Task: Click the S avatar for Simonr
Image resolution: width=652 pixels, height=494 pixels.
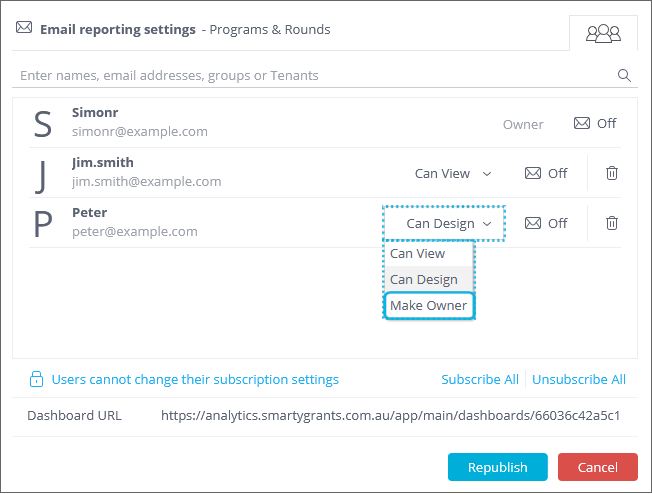Action: click(x=42, y=124)
